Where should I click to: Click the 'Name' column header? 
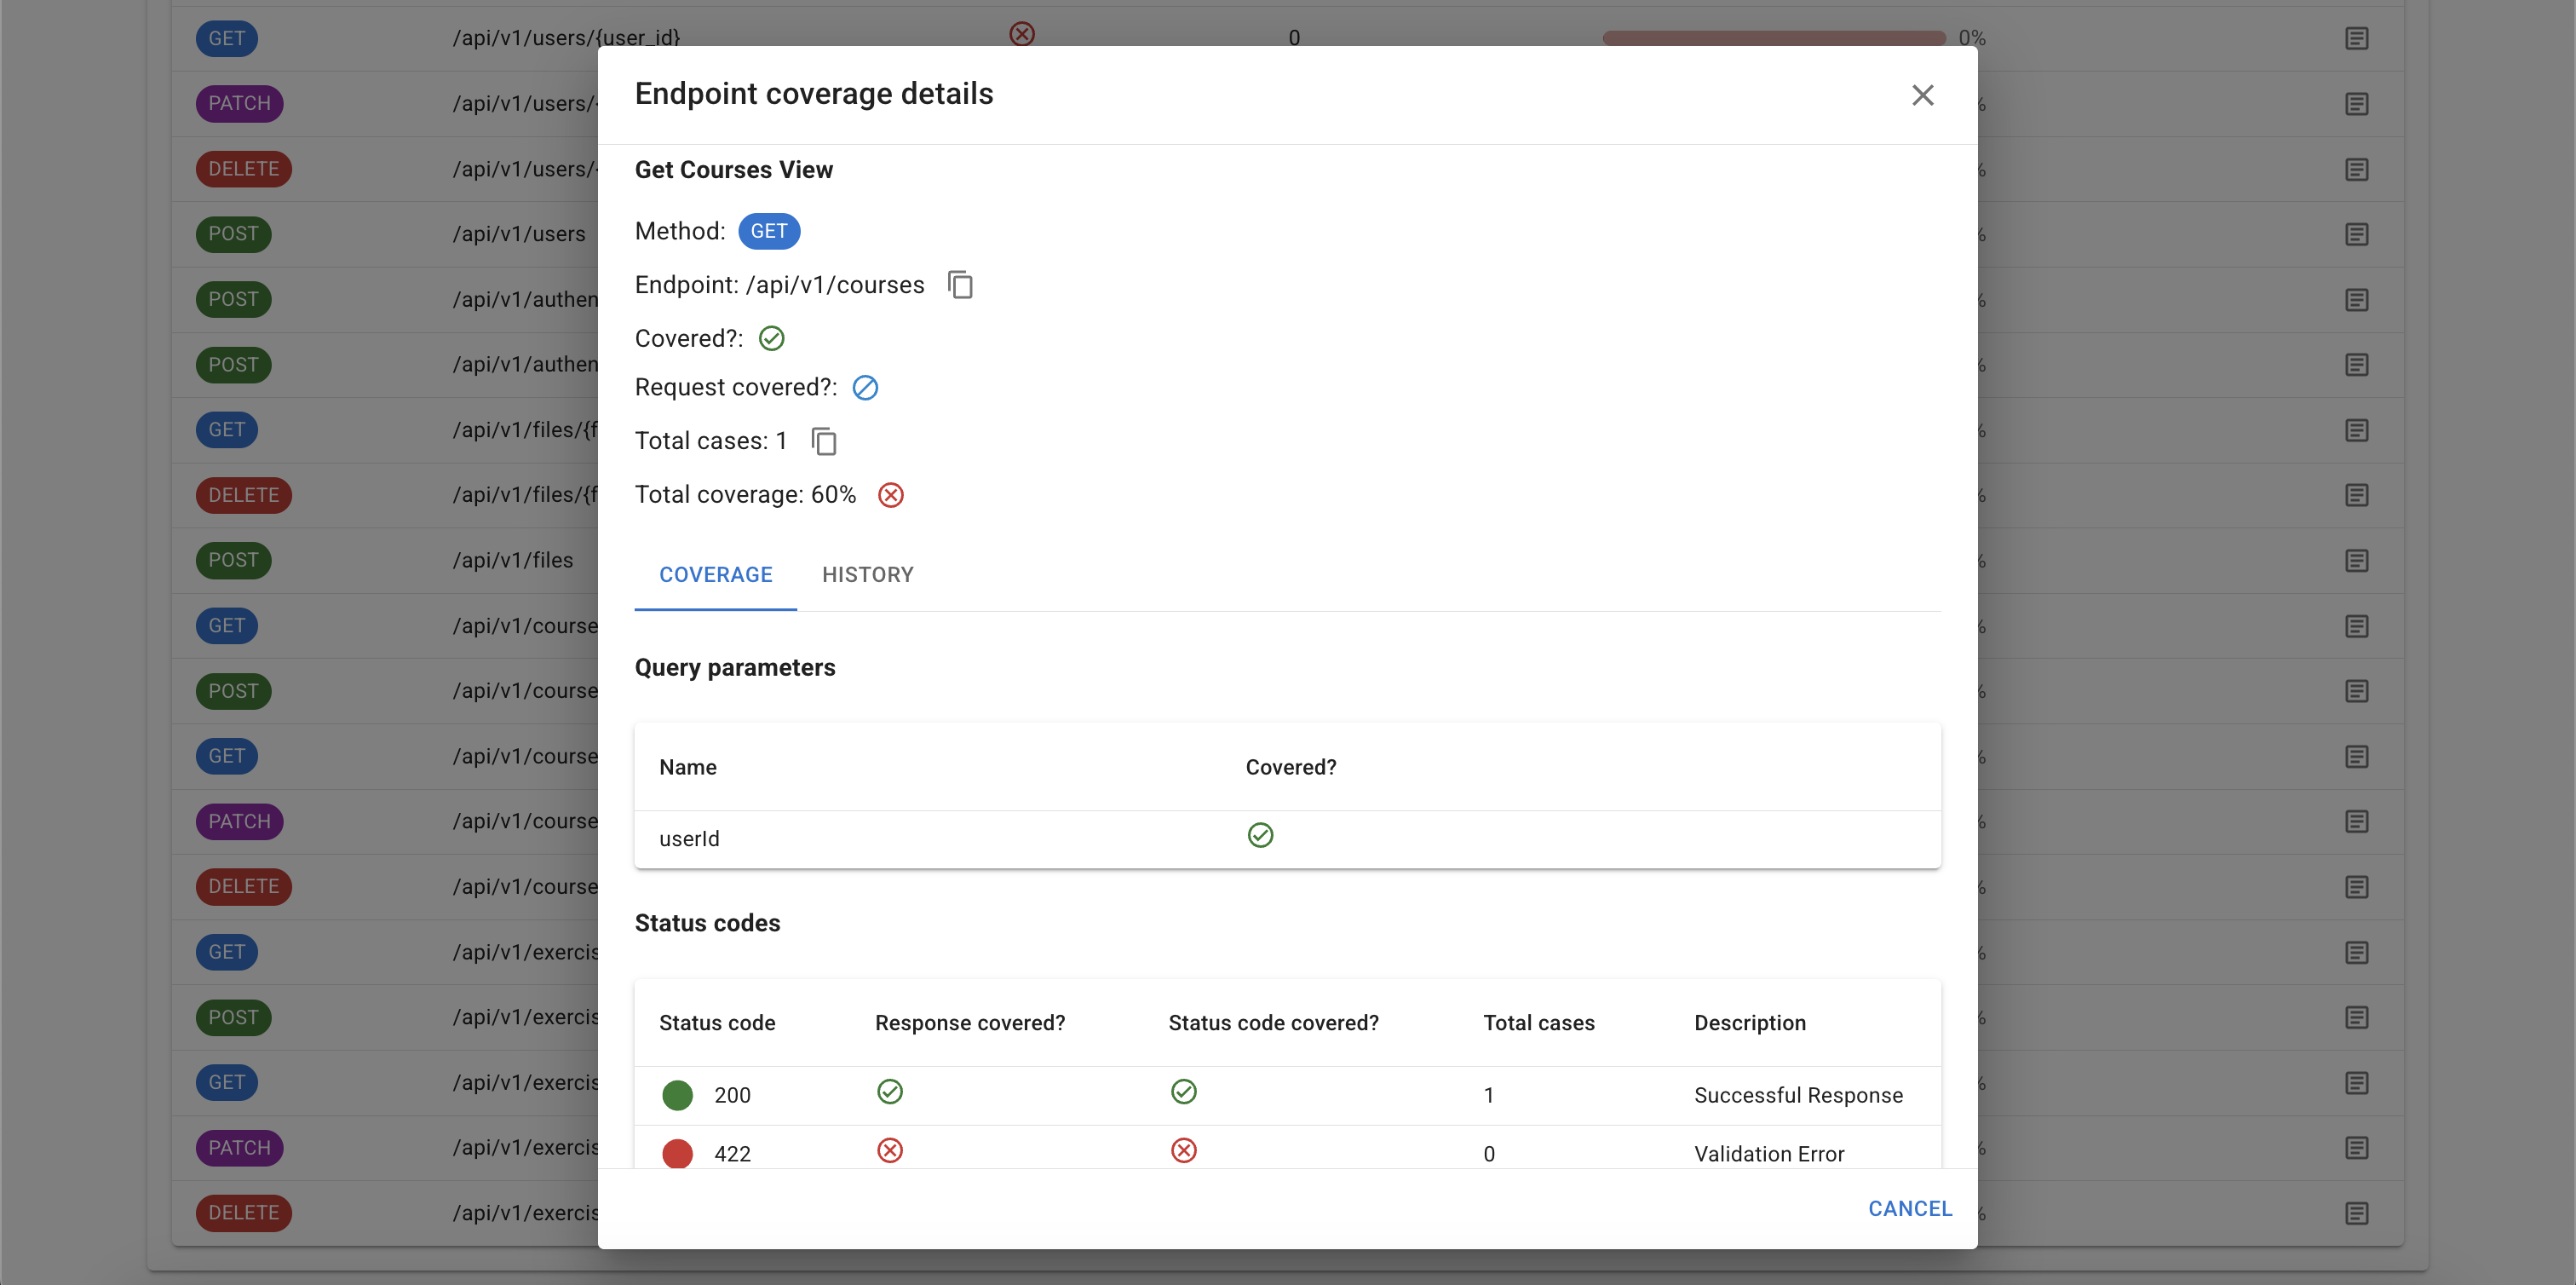[x=688, y=767]
